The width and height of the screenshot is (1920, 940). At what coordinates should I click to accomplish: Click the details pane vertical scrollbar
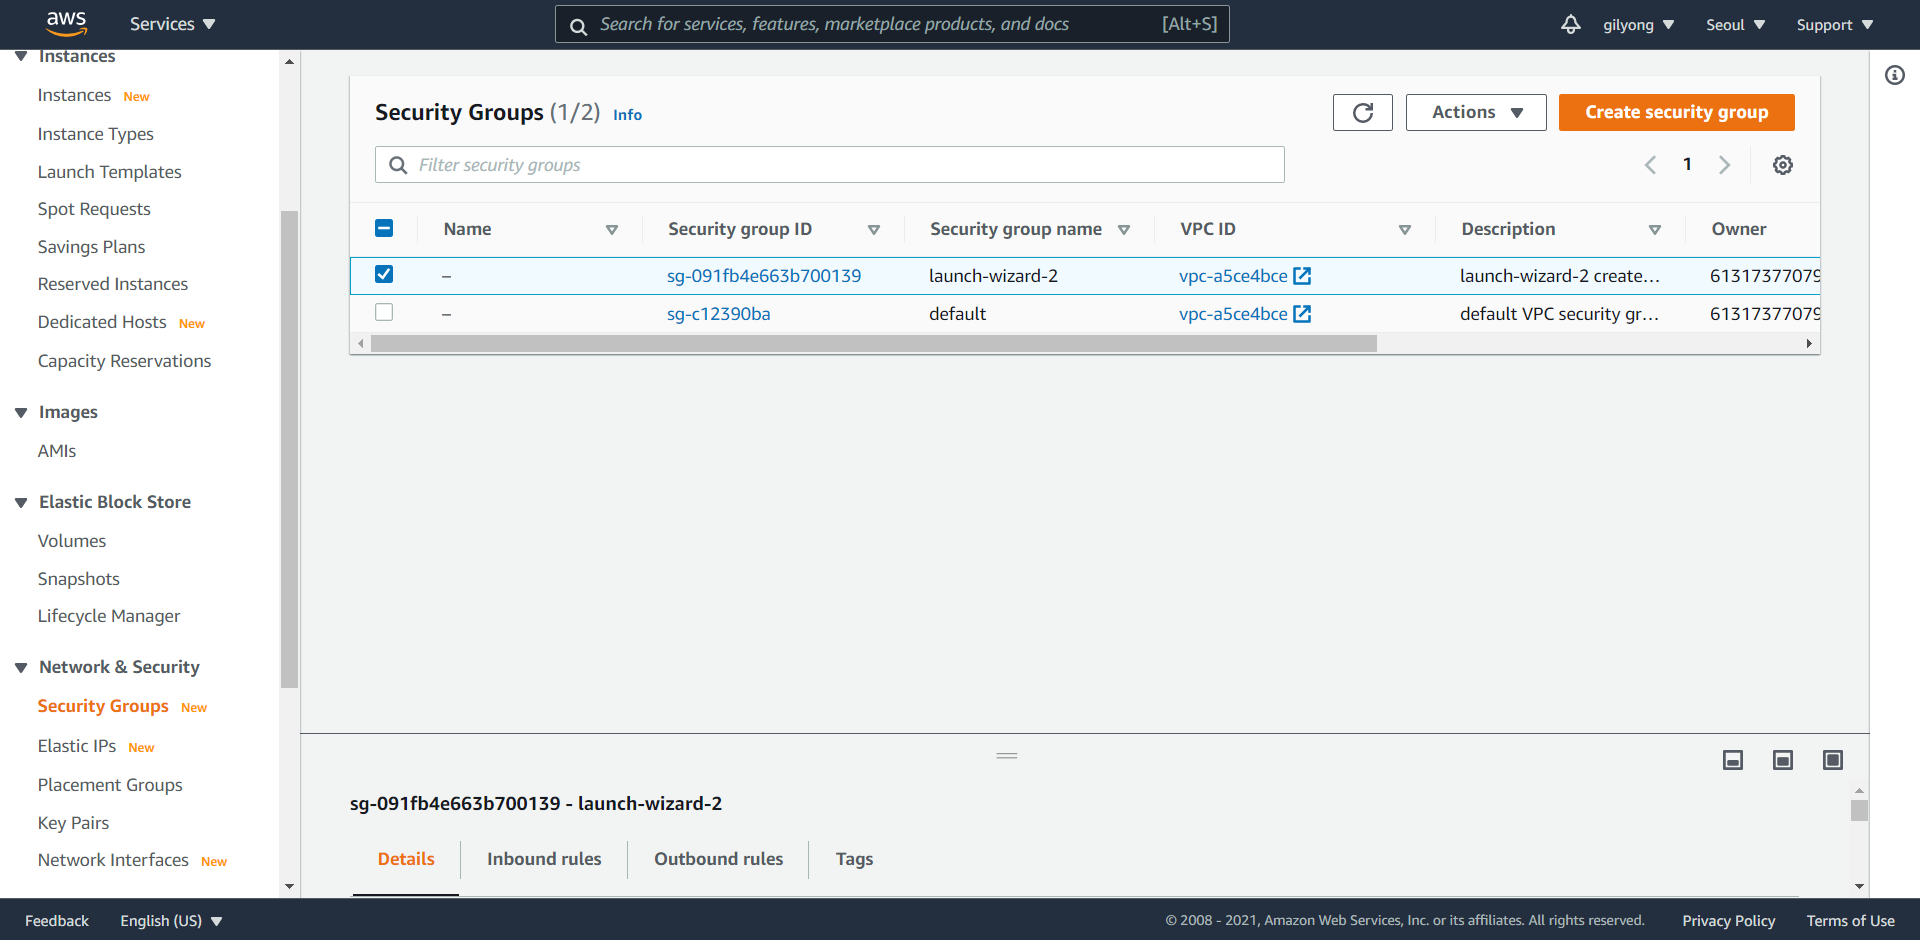[1859, 810]
